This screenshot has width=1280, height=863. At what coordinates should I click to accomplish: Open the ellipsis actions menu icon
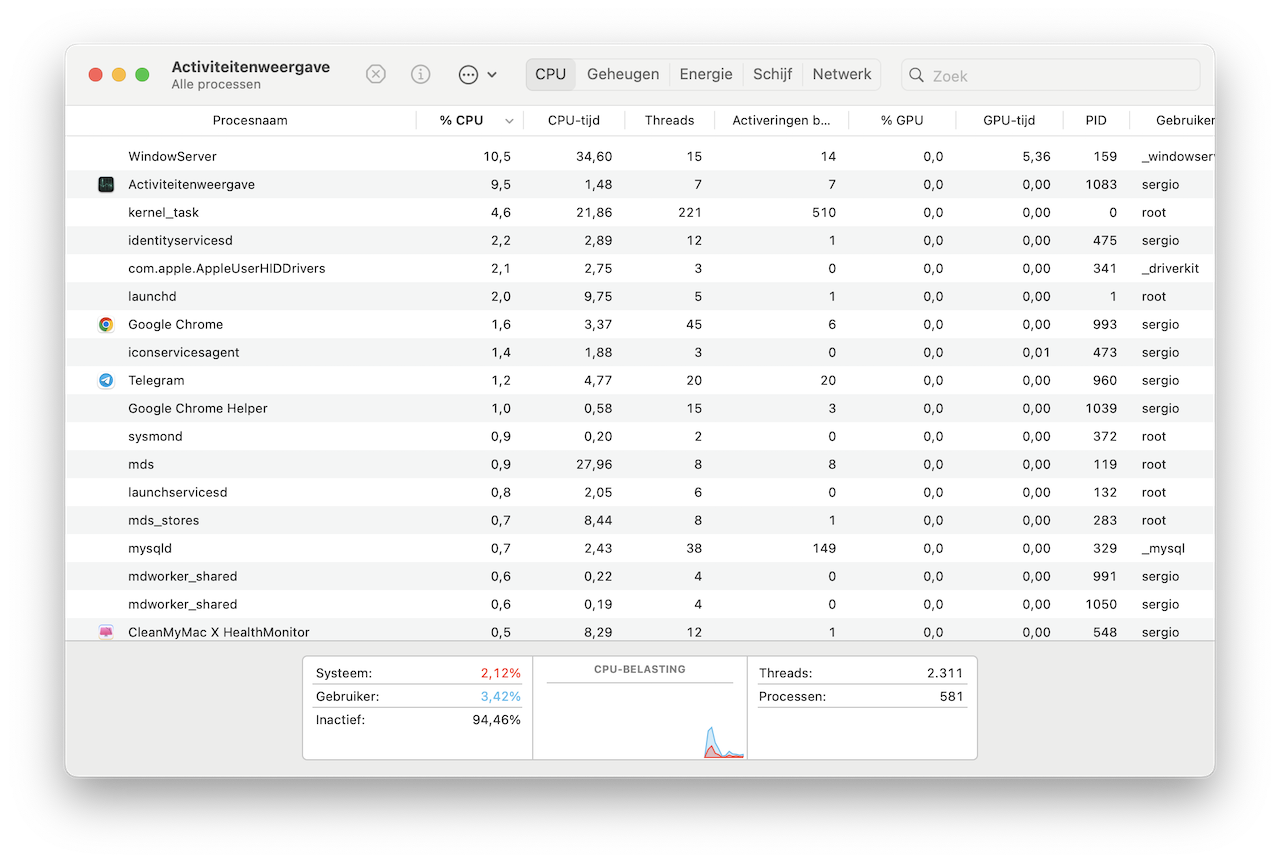coord(468,74)
